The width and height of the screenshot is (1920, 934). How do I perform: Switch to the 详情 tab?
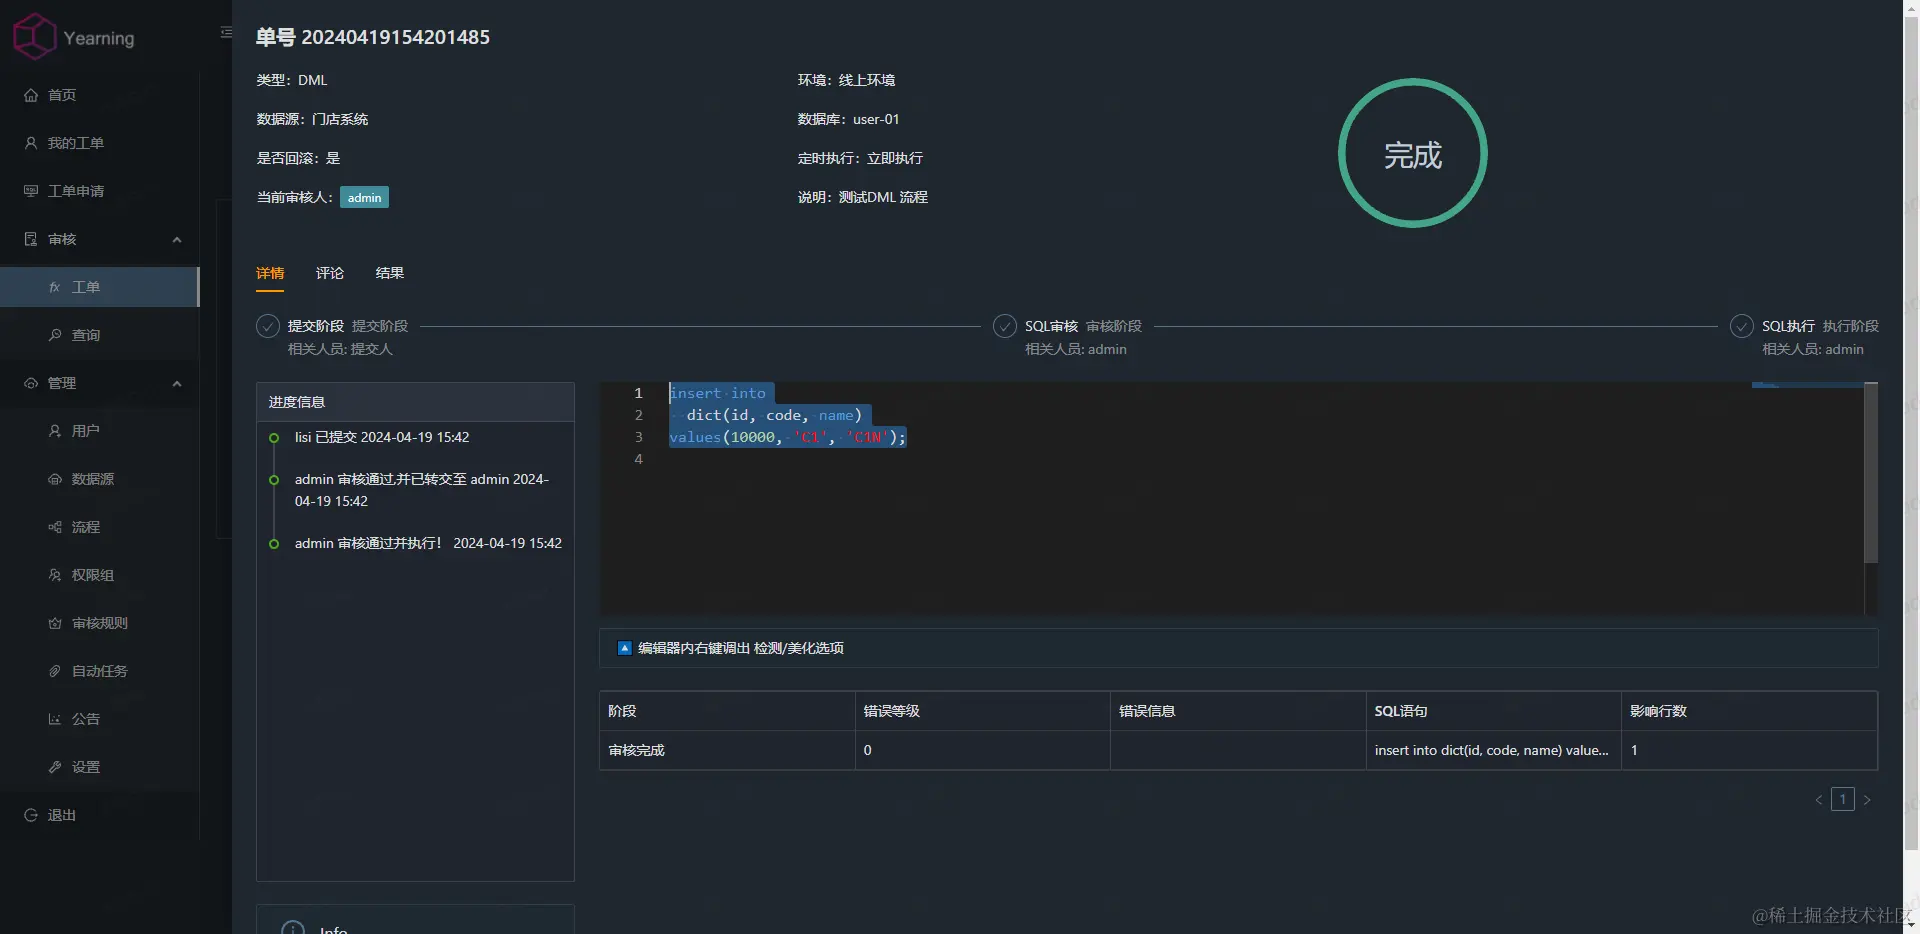tap(270, 273)
